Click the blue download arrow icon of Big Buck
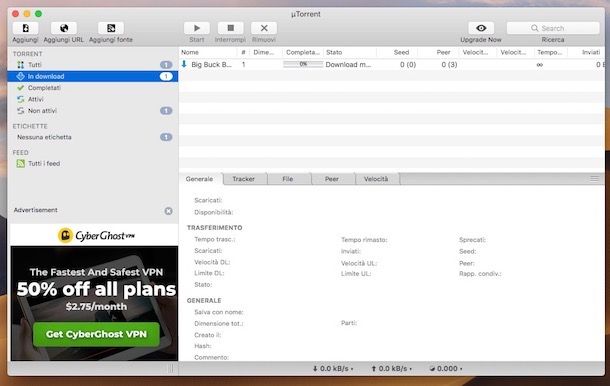 (x=184, y=64)
